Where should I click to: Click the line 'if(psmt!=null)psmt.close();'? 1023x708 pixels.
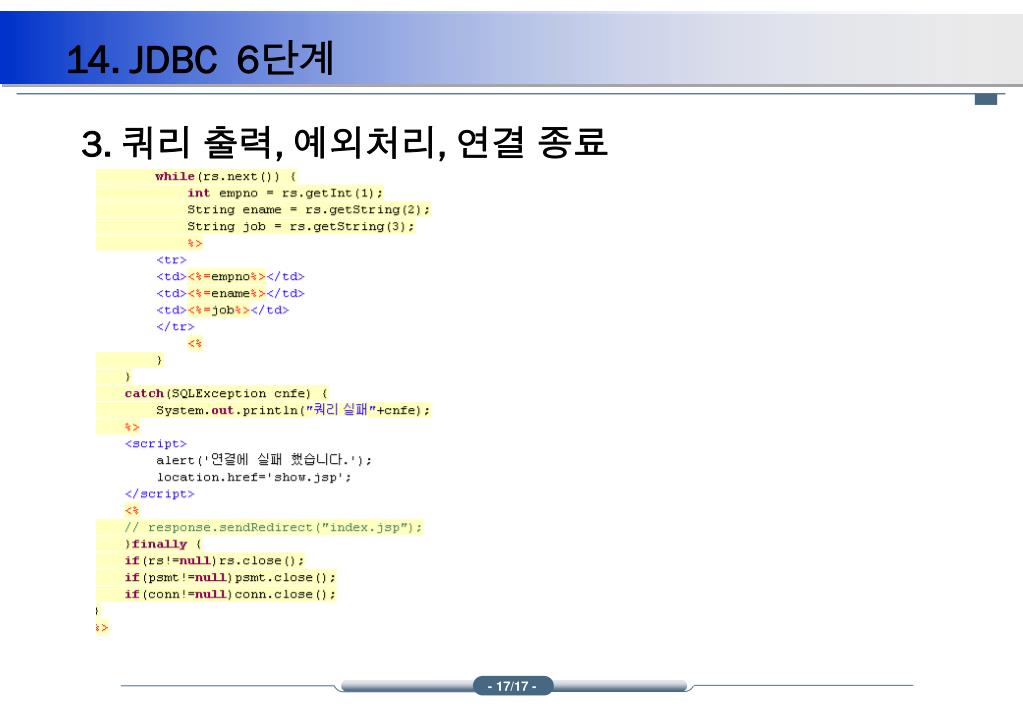(230, 577)
